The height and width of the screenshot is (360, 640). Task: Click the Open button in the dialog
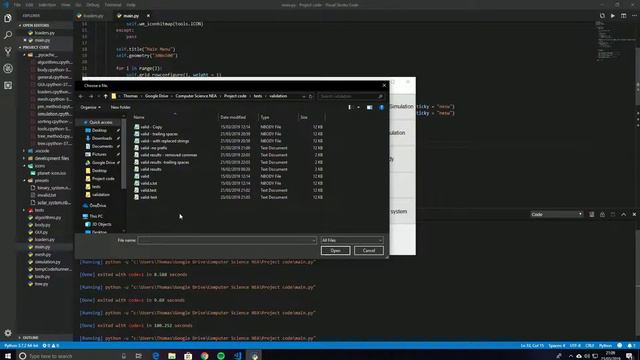pyautogui.click(x=336, y=251)
